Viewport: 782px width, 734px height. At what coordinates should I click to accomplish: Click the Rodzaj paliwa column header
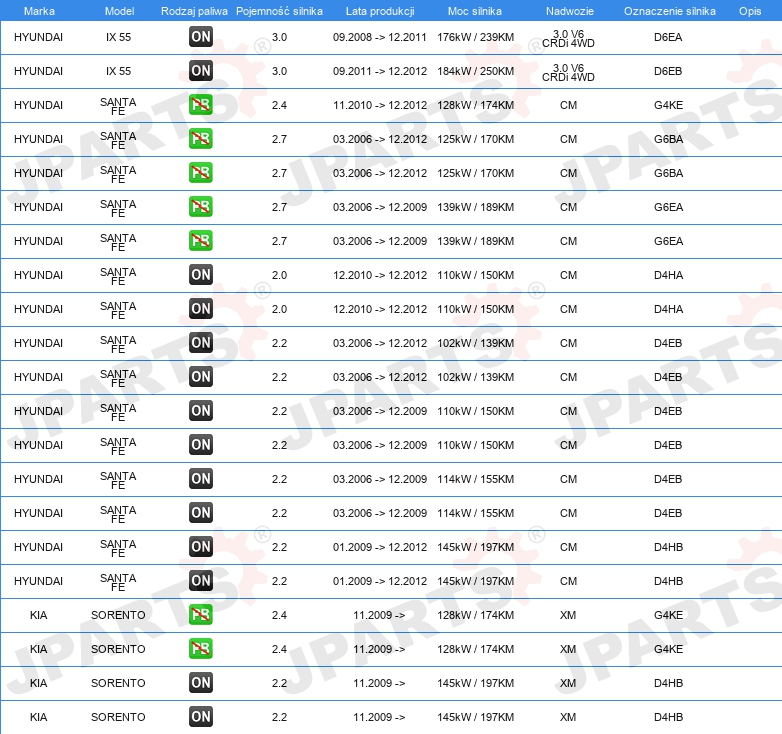pos(194,11)
